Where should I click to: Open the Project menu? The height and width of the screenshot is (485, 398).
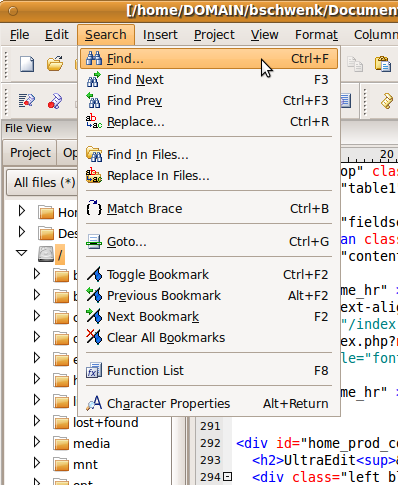214,35
